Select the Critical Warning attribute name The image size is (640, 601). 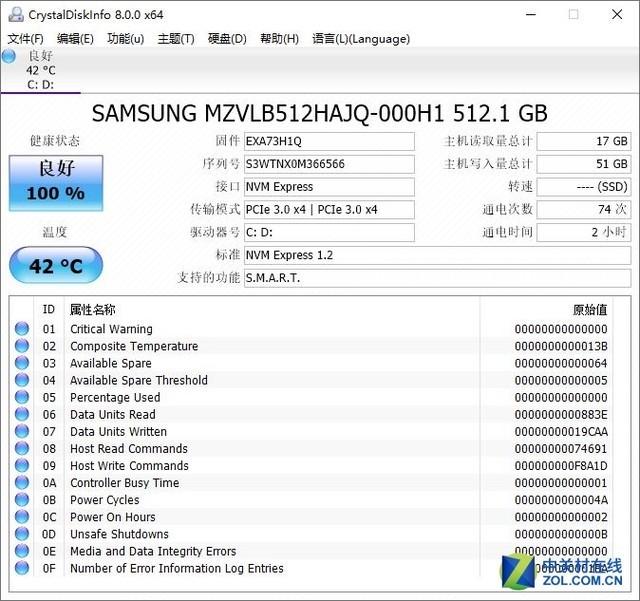click(x=111, y=329)
